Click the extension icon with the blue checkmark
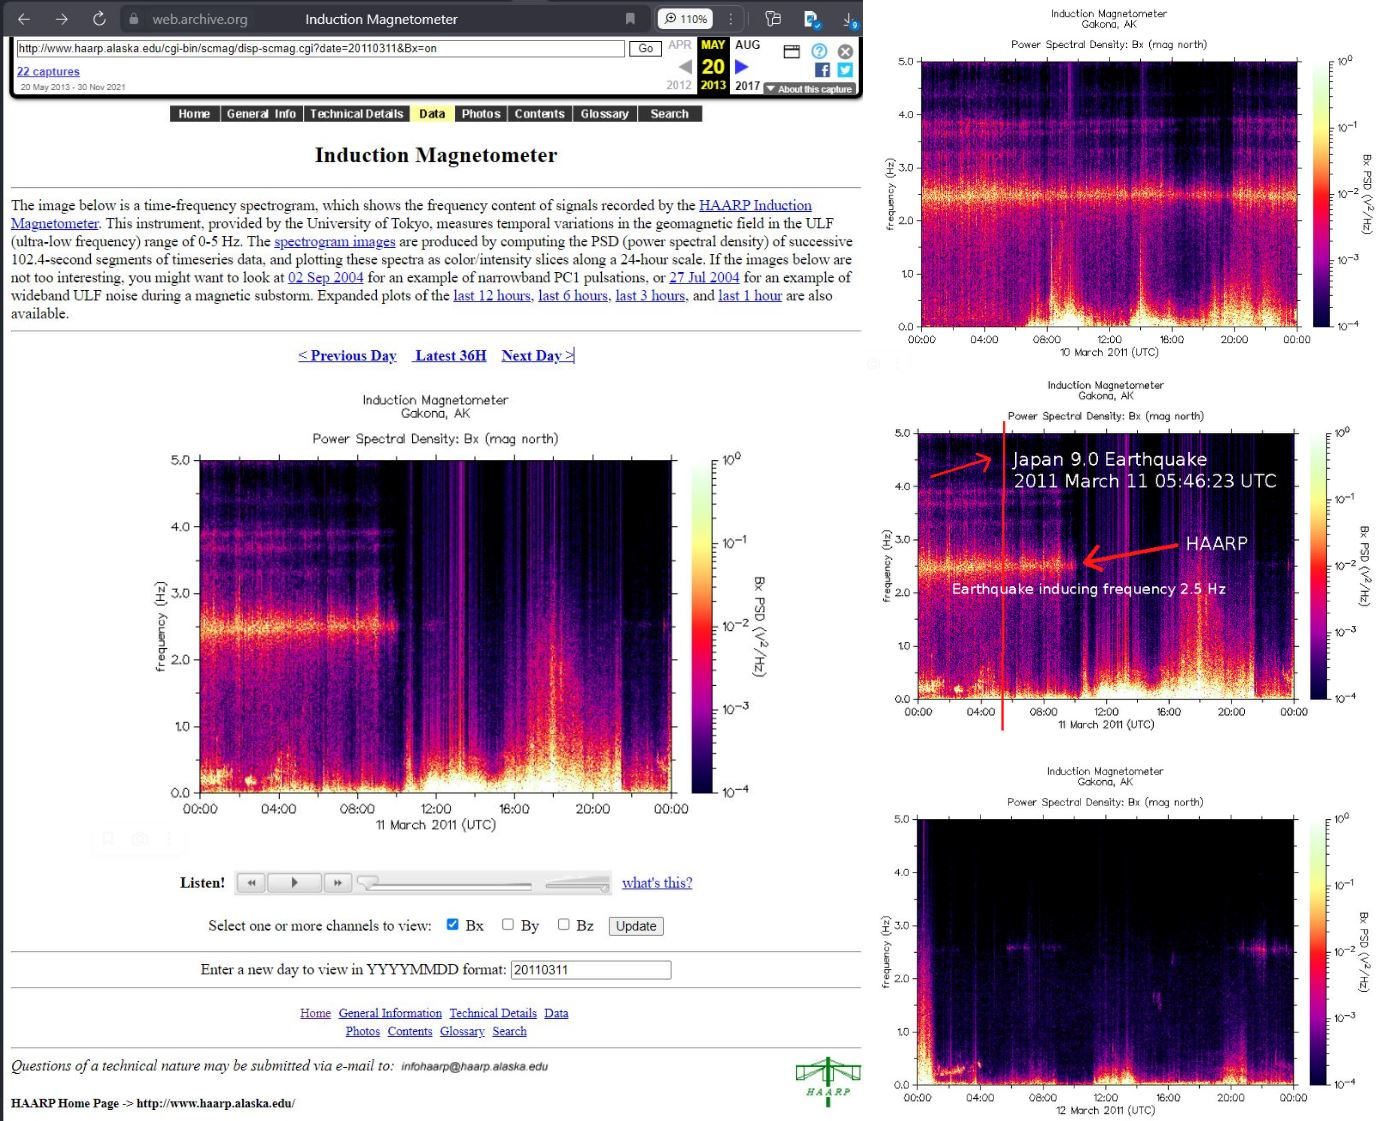This screenshot has height=1121, width=1389. coord(811,19)
